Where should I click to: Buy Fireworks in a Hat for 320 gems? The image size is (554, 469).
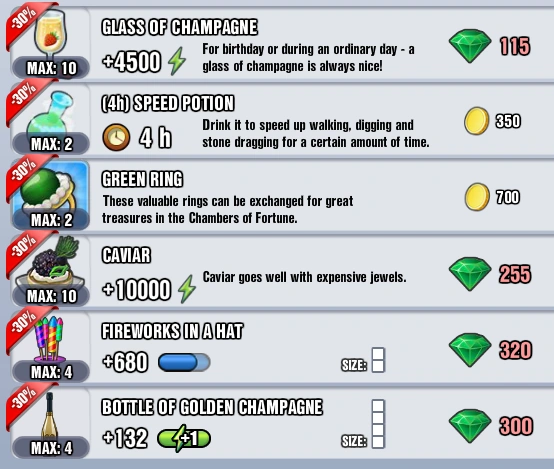pyautogui.click(x=490, y=350)
